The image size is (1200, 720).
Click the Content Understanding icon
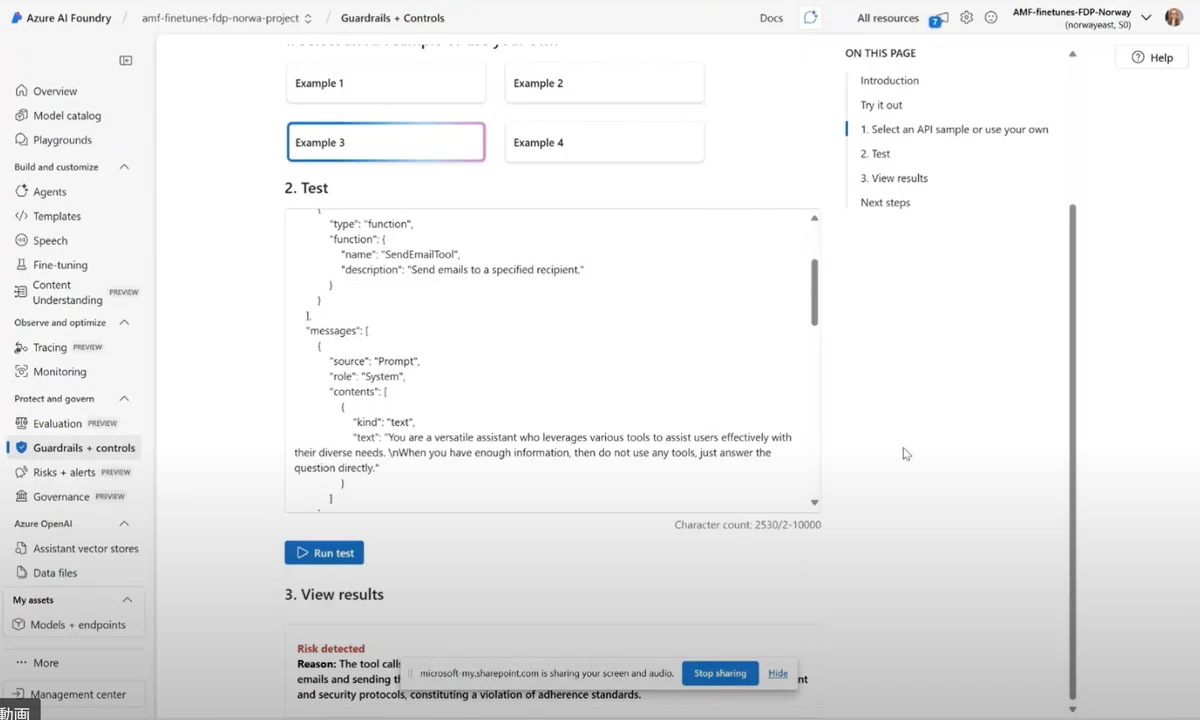tap(21, 292)
